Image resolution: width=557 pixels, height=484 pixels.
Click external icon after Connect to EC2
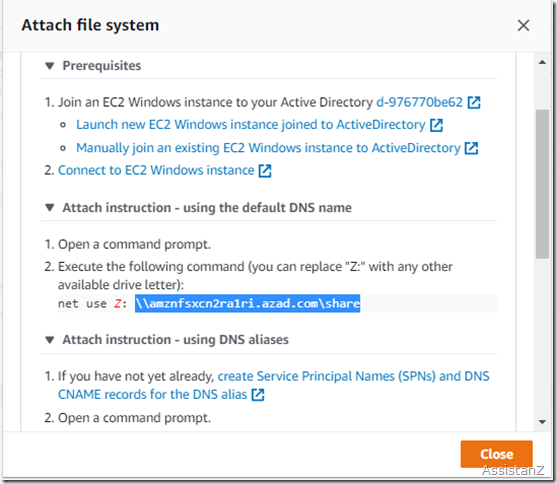265,171
